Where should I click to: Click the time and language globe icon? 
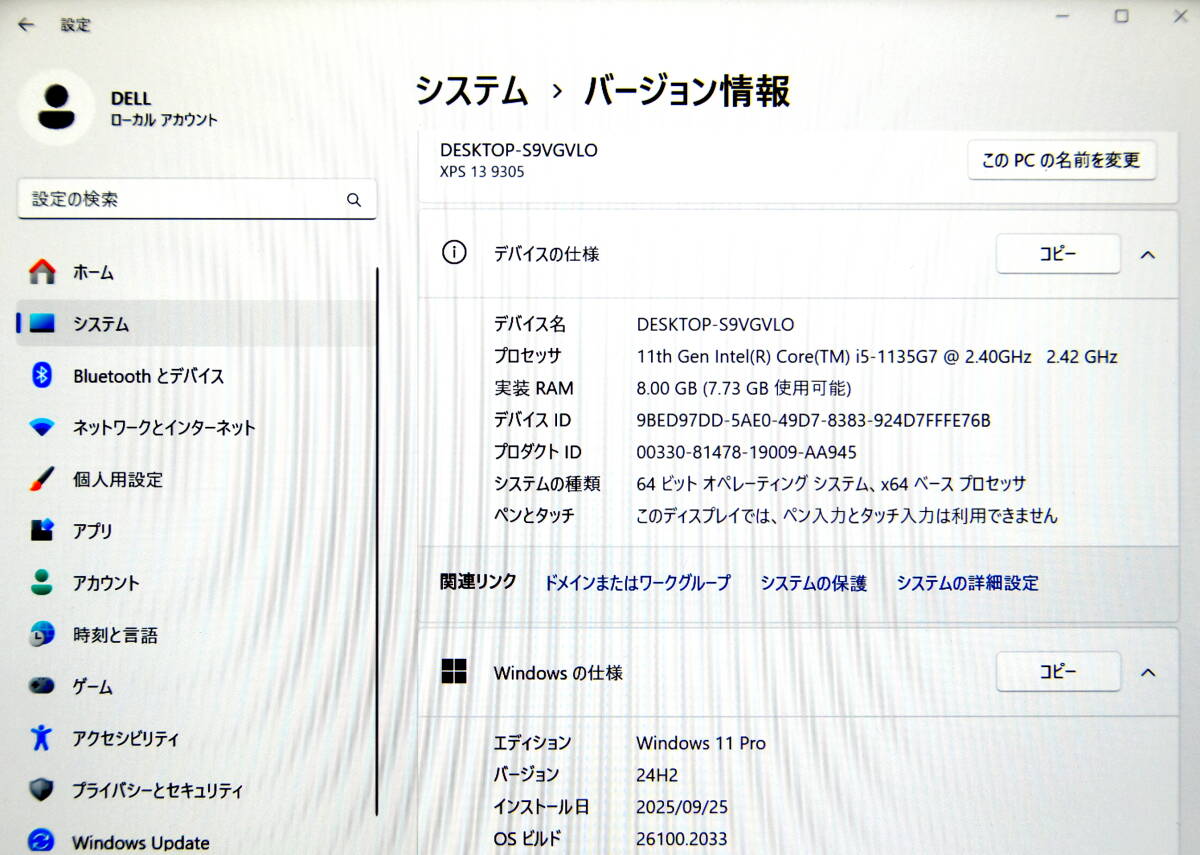click(x=42, y=635)
